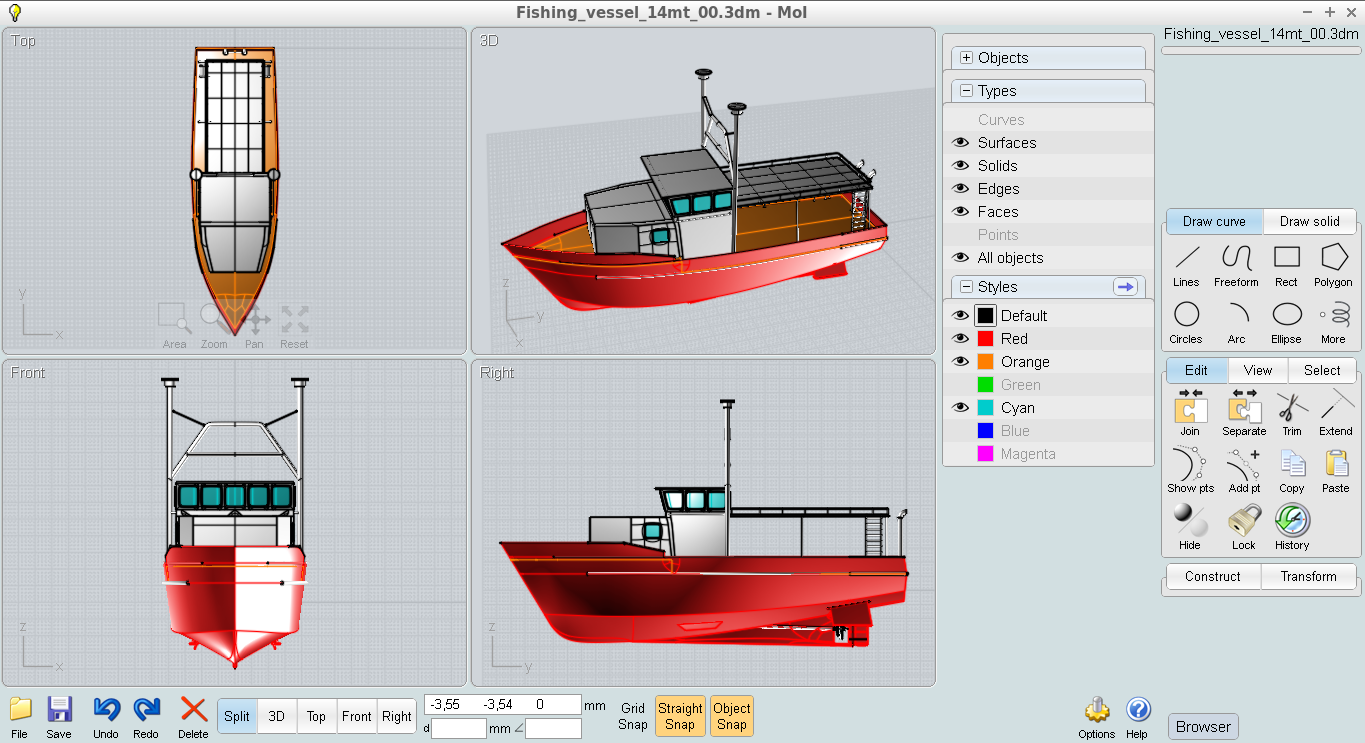
Task: Toggle All objects visibility eye
Action: point(961,258)
